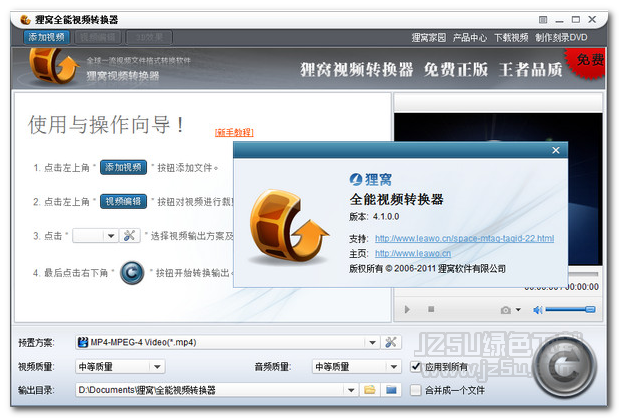619x418 pixels.
Task: Expand the snapshot options arrow
Action: (518, 310)
